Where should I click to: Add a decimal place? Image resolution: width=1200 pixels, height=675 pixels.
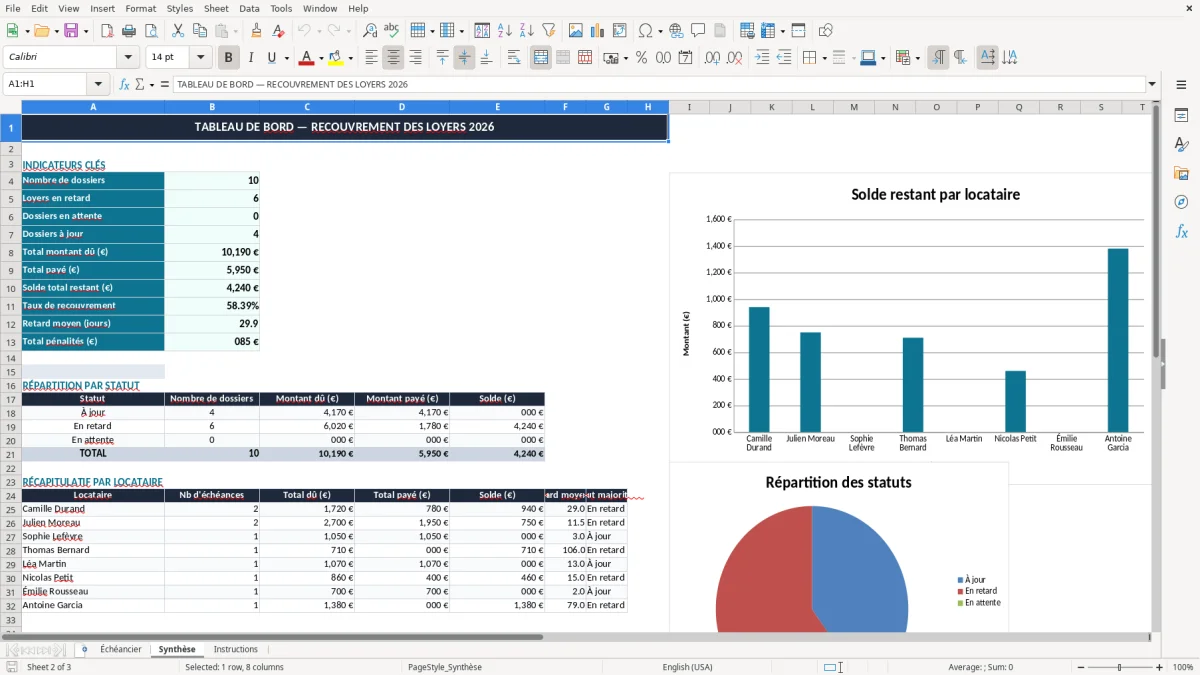(713, 58)
